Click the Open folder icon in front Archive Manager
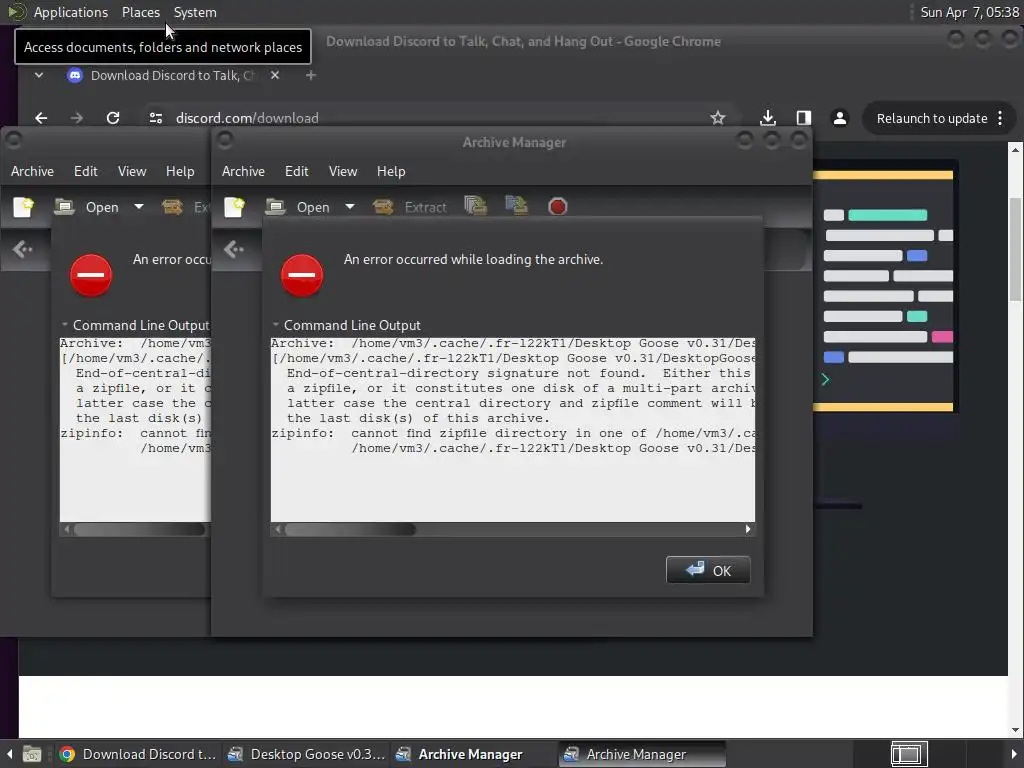Viewport: 1024px width, 768px height. (276, 207)
